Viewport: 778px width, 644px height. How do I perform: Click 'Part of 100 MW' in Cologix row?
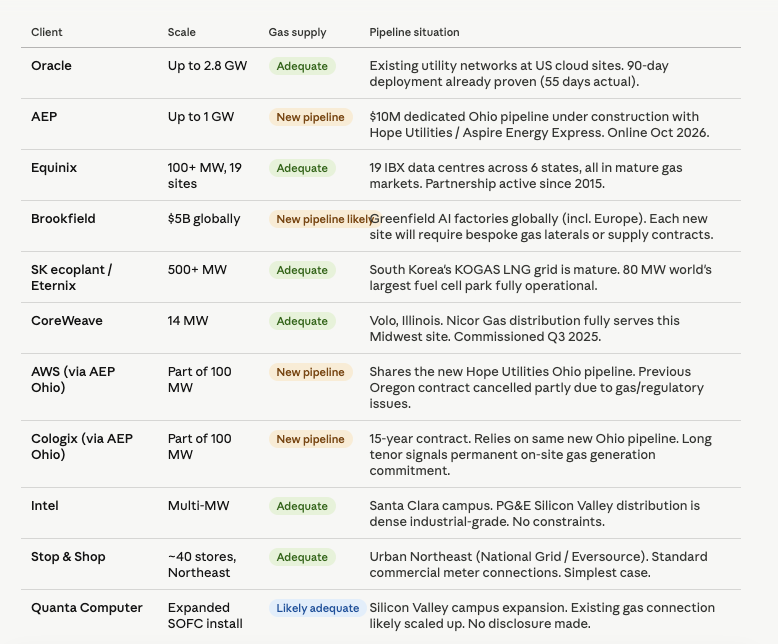point(199,447)
